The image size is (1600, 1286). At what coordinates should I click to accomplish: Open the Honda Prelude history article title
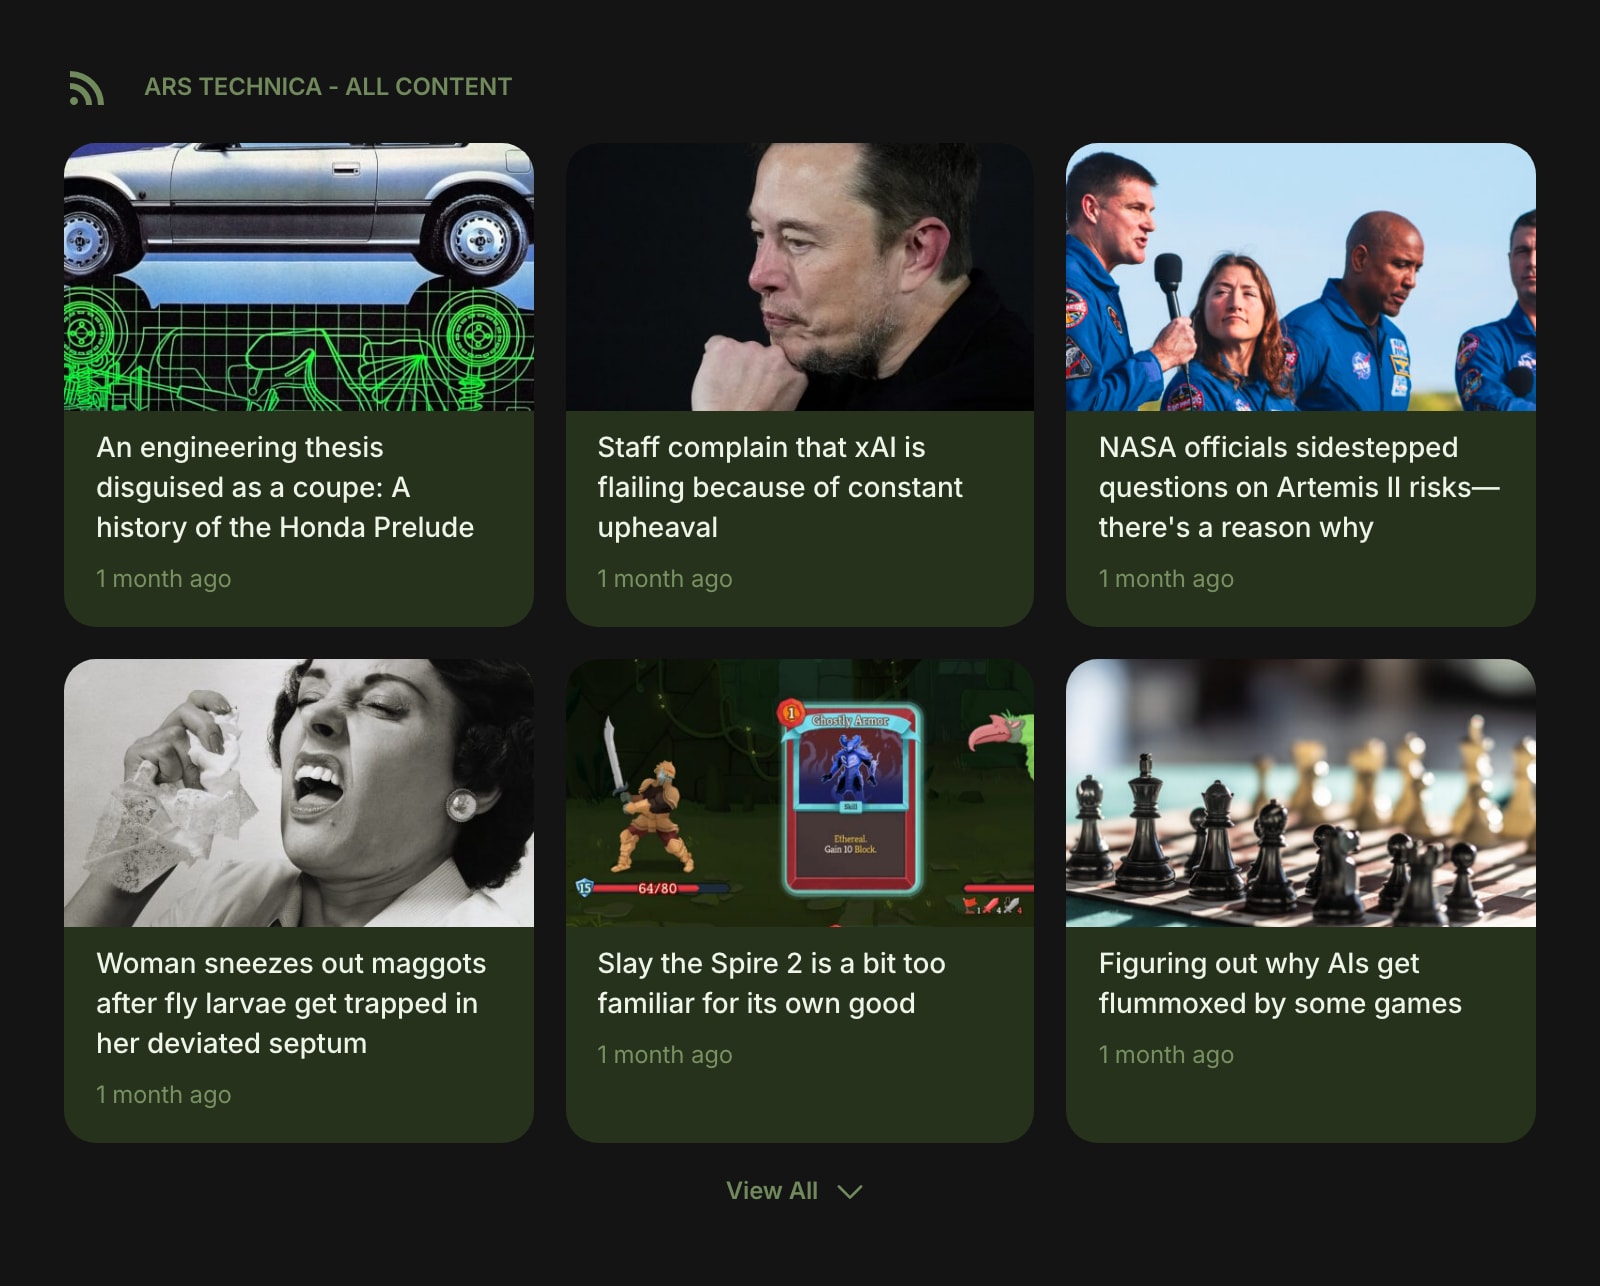click(x=285, y=487)
